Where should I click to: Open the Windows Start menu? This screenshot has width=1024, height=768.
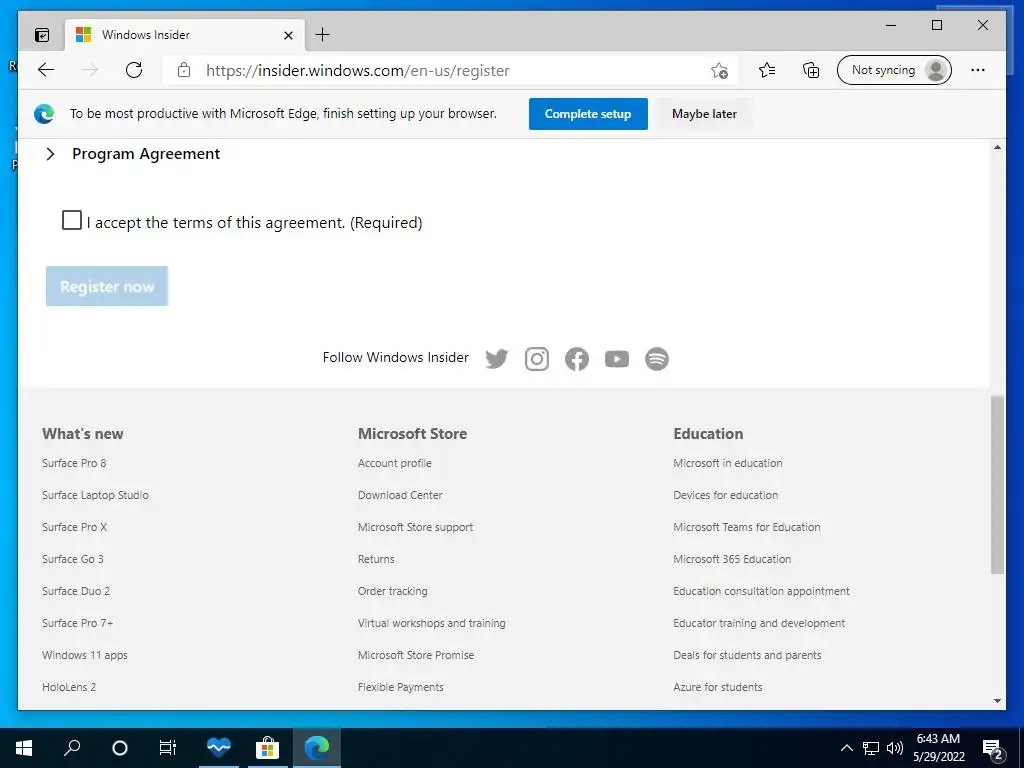coord(24,748)
